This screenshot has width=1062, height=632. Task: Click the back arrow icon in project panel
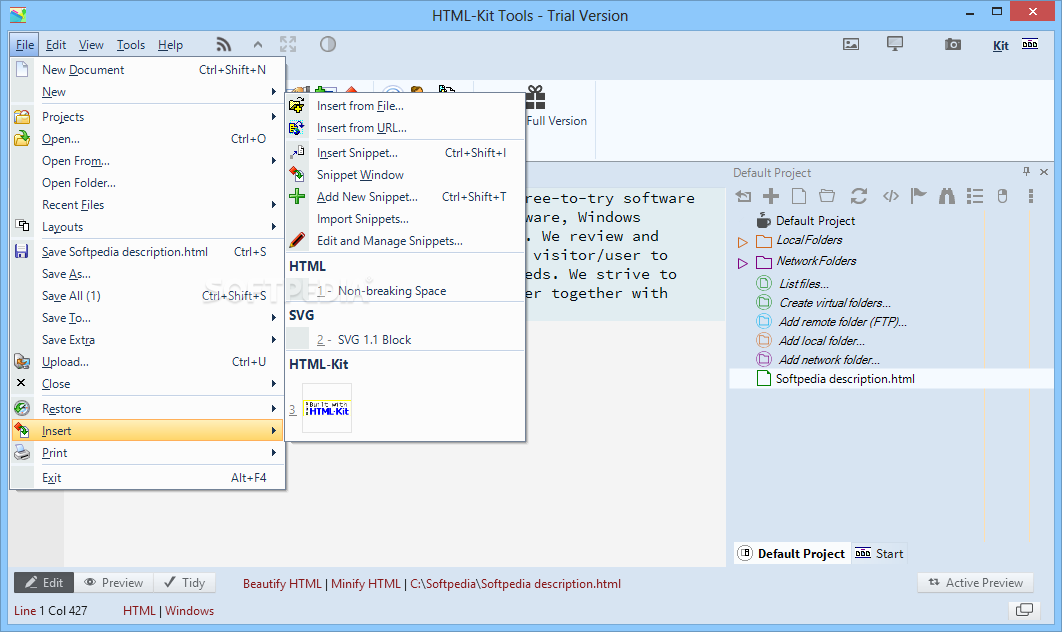point(744,196)
